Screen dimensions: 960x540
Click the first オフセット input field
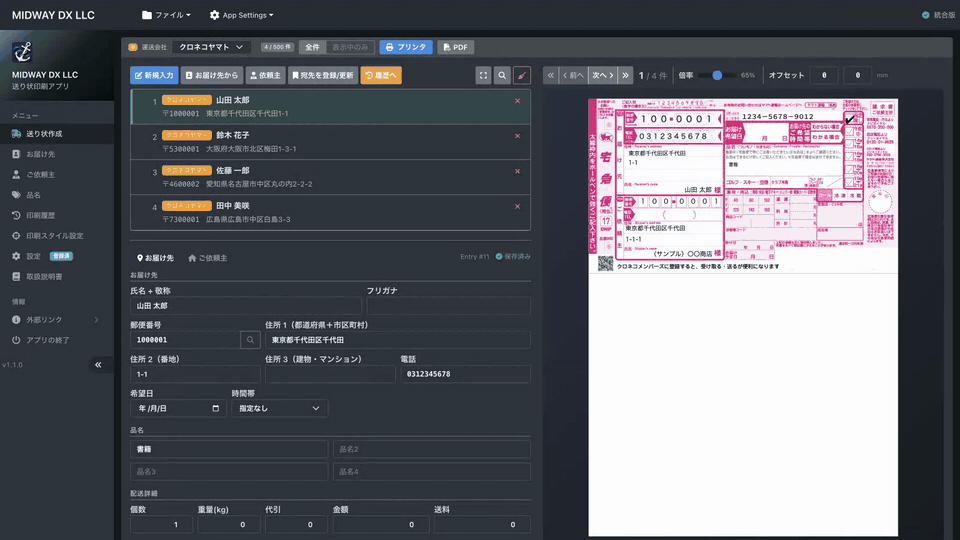click(824, 75)
